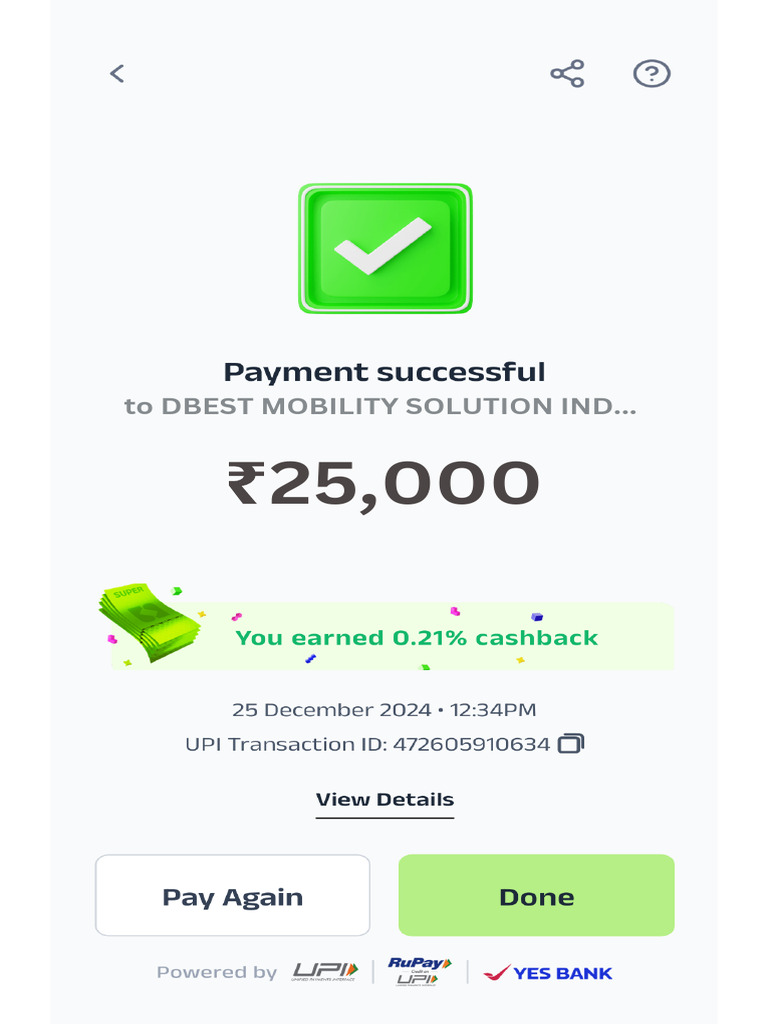This screenshot has width=768, height=1024.
Task: Open View Details link
Action: coord(385,800)
